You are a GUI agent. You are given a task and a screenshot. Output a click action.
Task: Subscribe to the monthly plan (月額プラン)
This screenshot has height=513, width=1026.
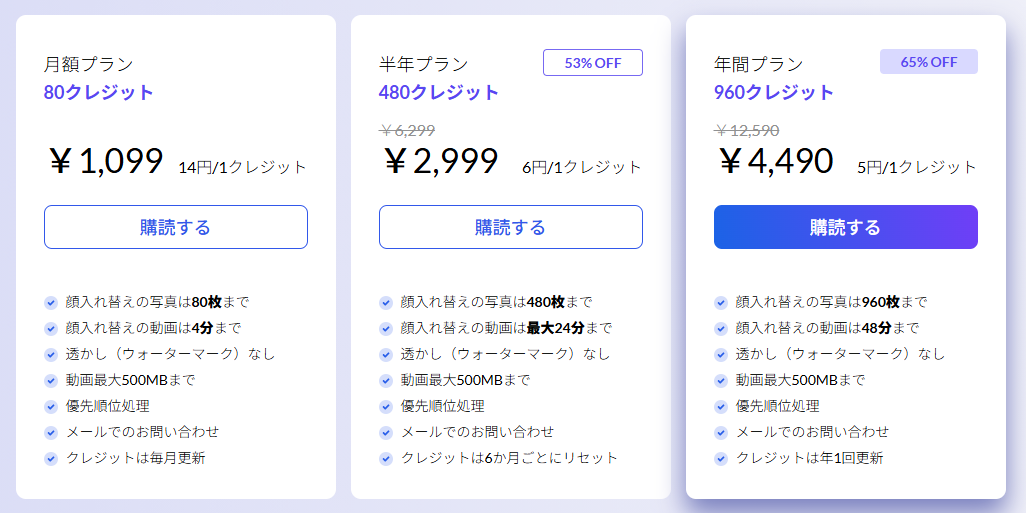175,227
